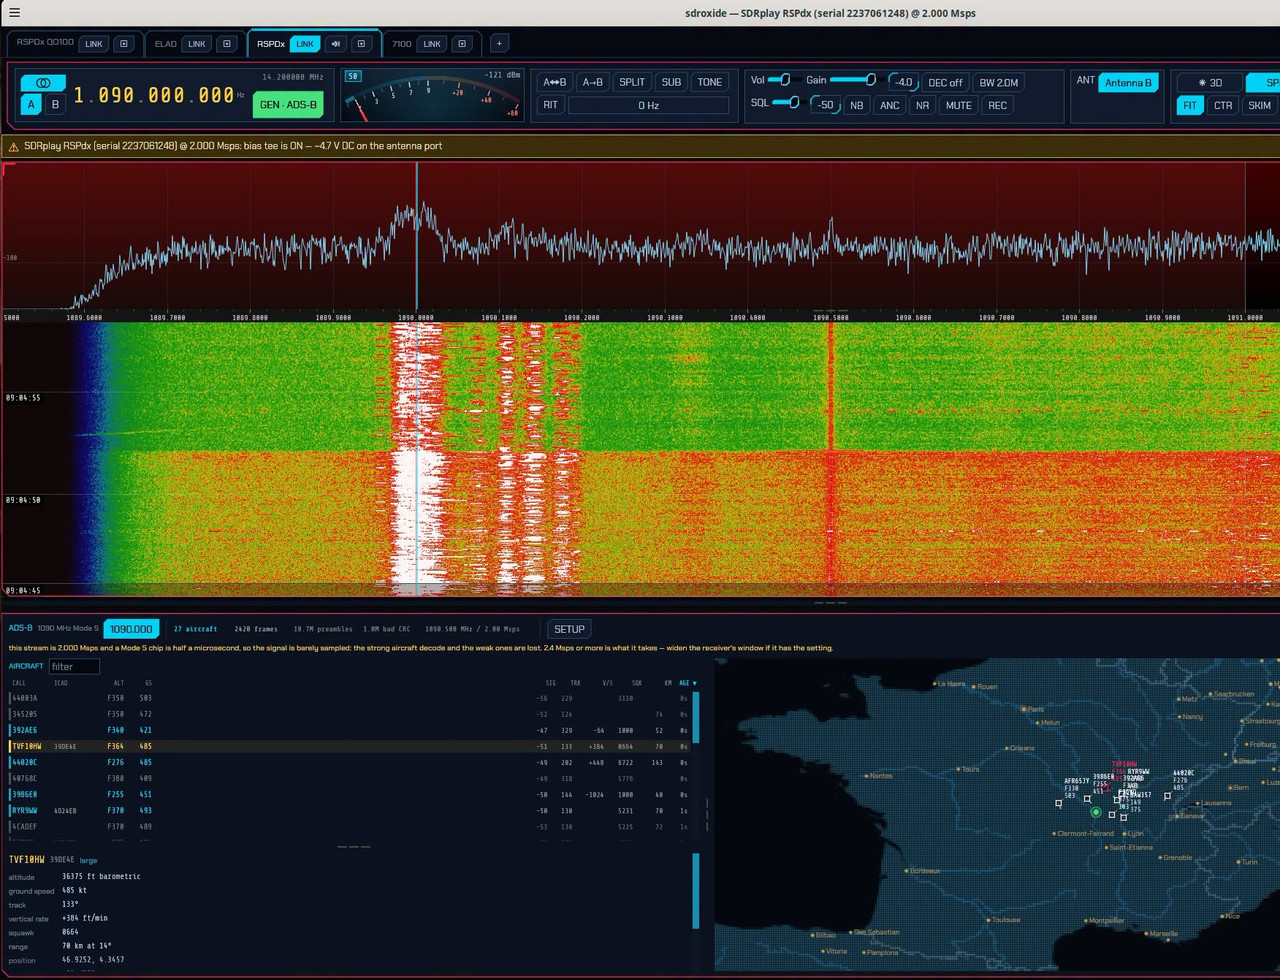Pop out the RSPDx QO100 receiver tab
This screenshot has height=980, width=1280.
pos(124,44)
